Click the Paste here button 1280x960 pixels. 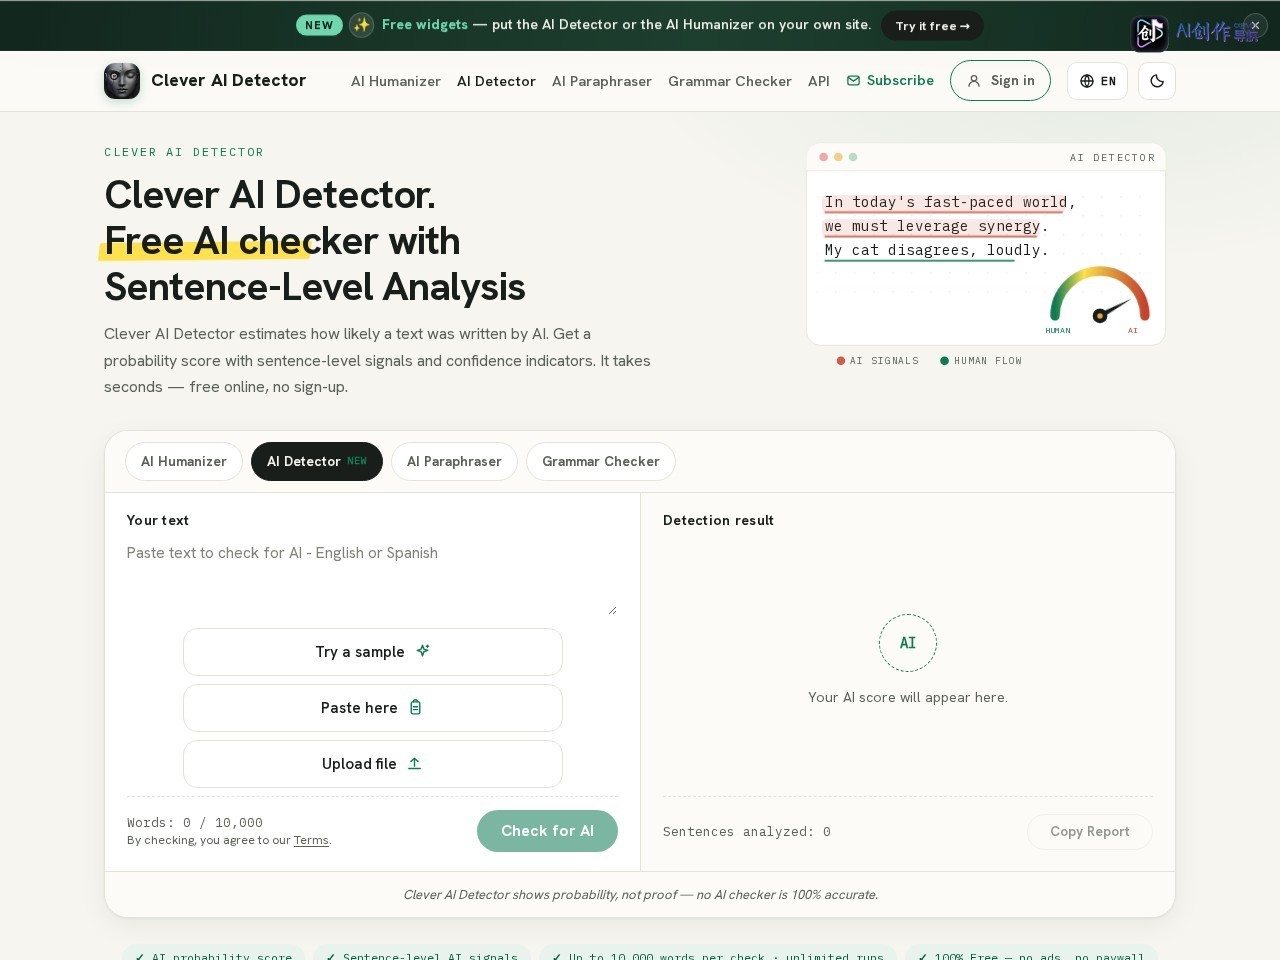(373, 708)
